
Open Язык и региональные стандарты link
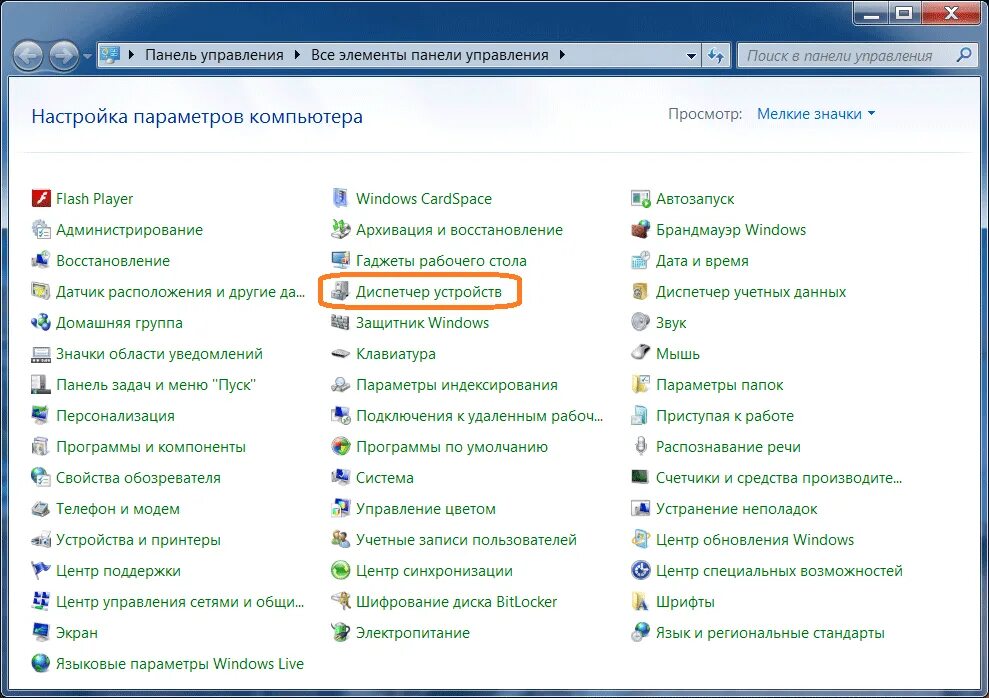770,632
